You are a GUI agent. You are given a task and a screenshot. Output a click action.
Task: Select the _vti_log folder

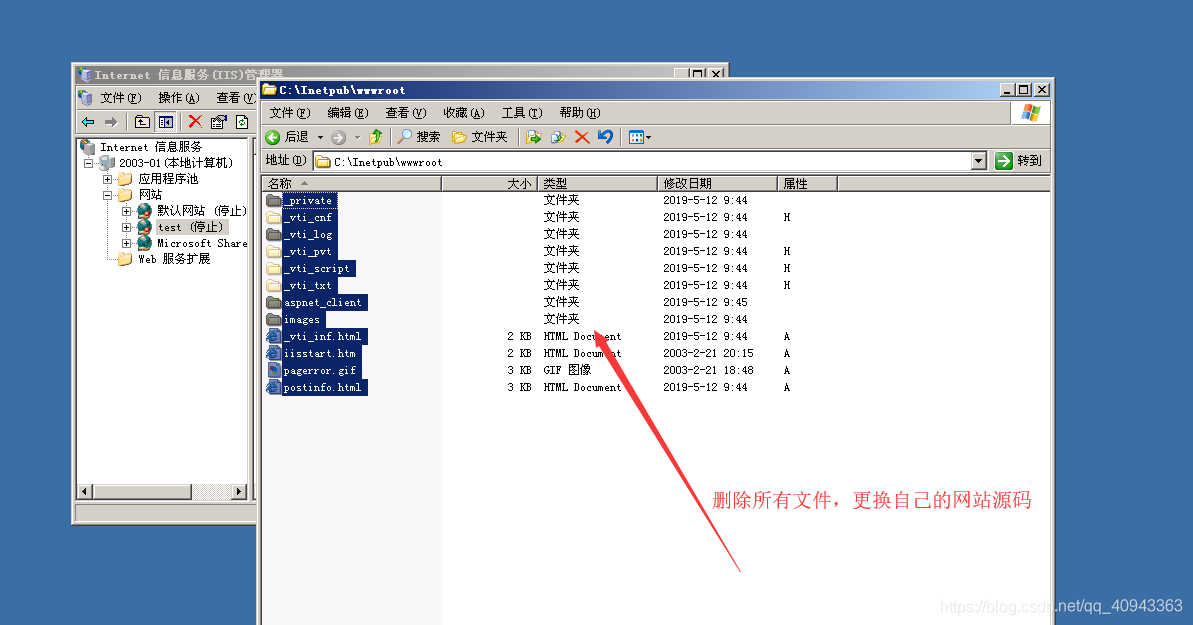click(308, 234)
